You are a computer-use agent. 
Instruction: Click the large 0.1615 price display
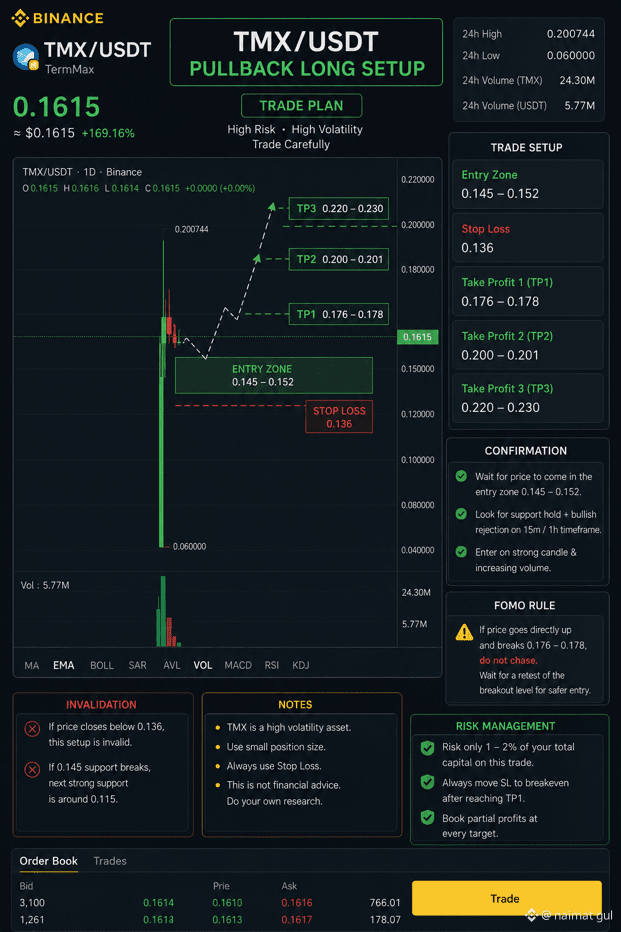click(x=56, y=107)
